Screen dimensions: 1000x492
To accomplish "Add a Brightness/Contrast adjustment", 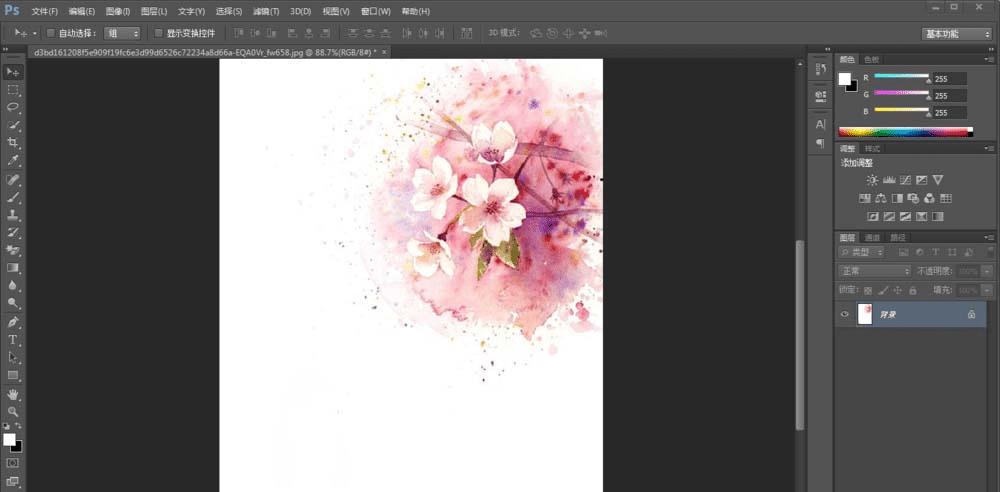I will click(872, 180).
